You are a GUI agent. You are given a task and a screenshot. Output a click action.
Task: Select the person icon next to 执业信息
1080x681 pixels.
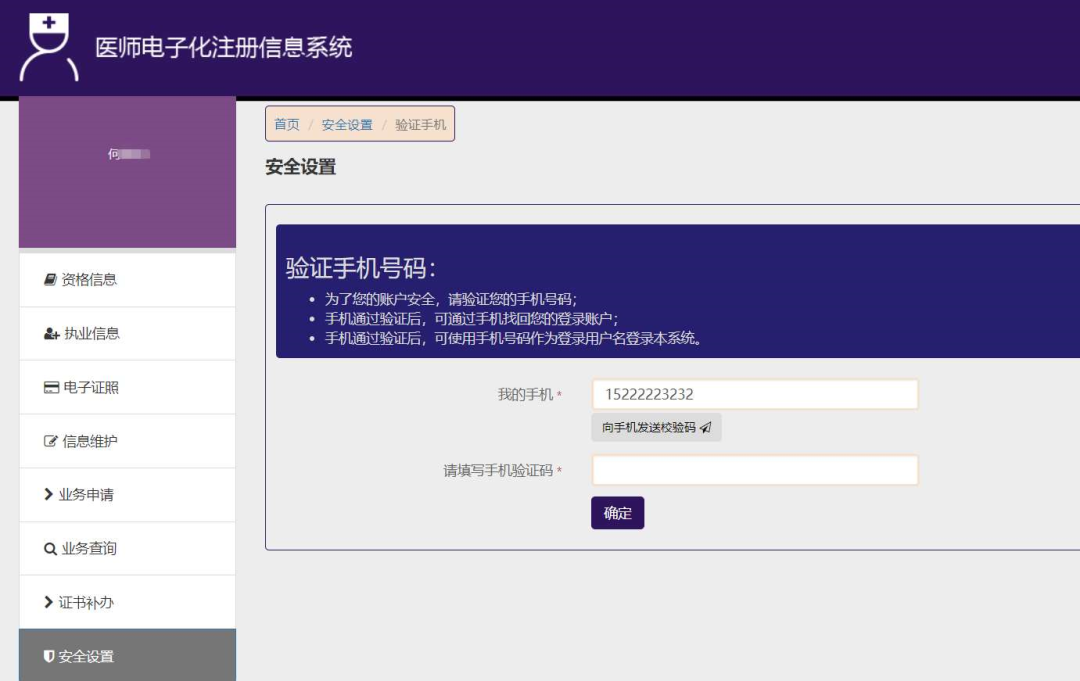49,334
